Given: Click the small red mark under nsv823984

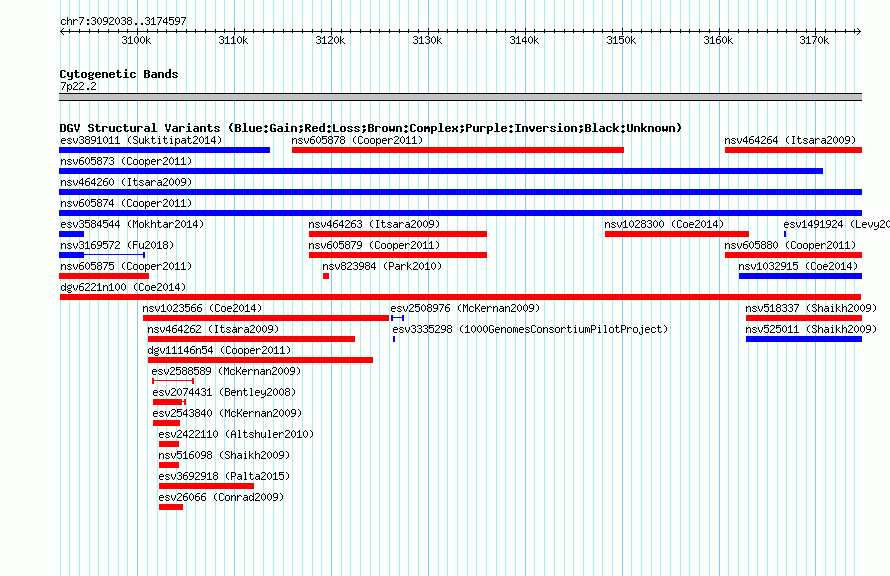Looking at the screenshot, I should [326, 276].
